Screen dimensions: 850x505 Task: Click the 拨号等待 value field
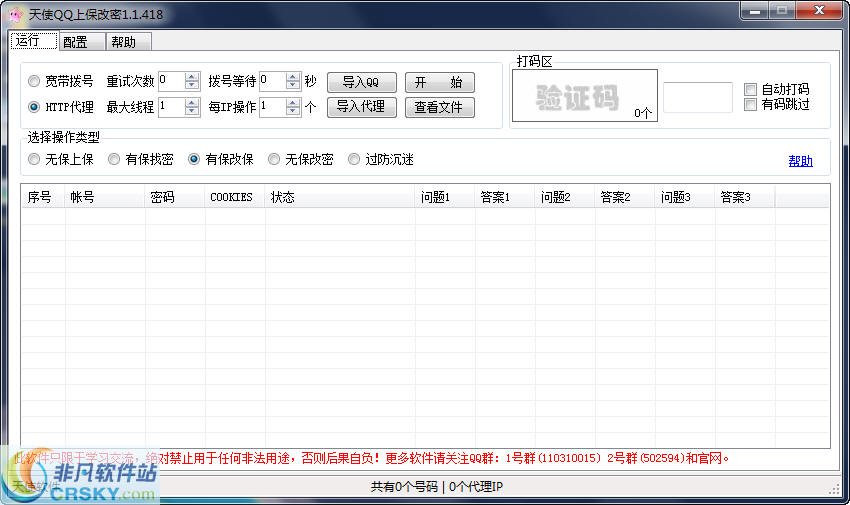click(x=272, y=81)
